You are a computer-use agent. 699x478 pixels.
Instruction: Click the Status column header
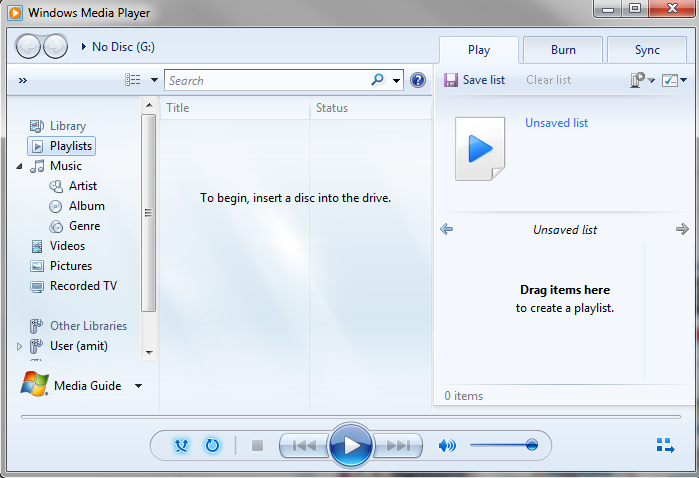[x=370, y=108]
